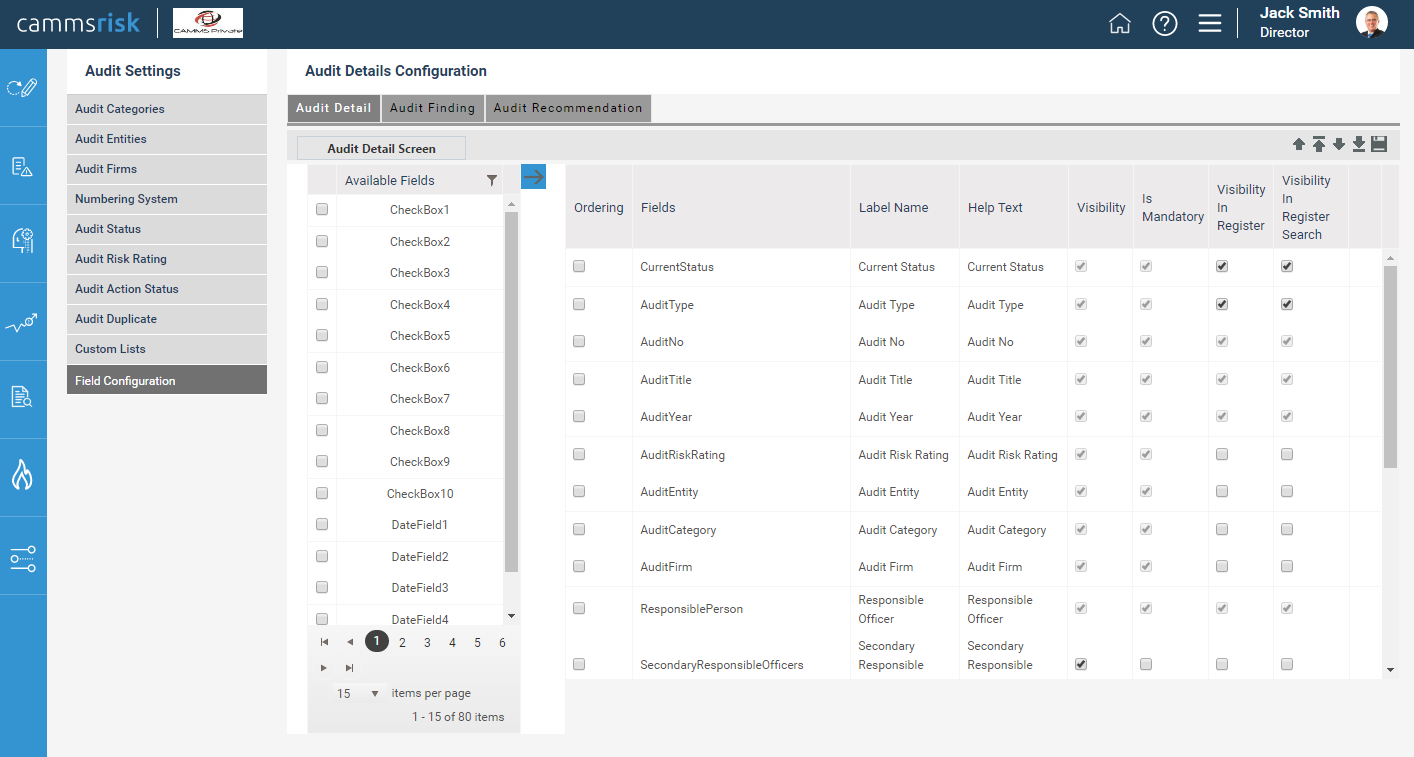Open Audit Firms settings
This screenshot has width=1414, height=757.
(x=167, y=169)
